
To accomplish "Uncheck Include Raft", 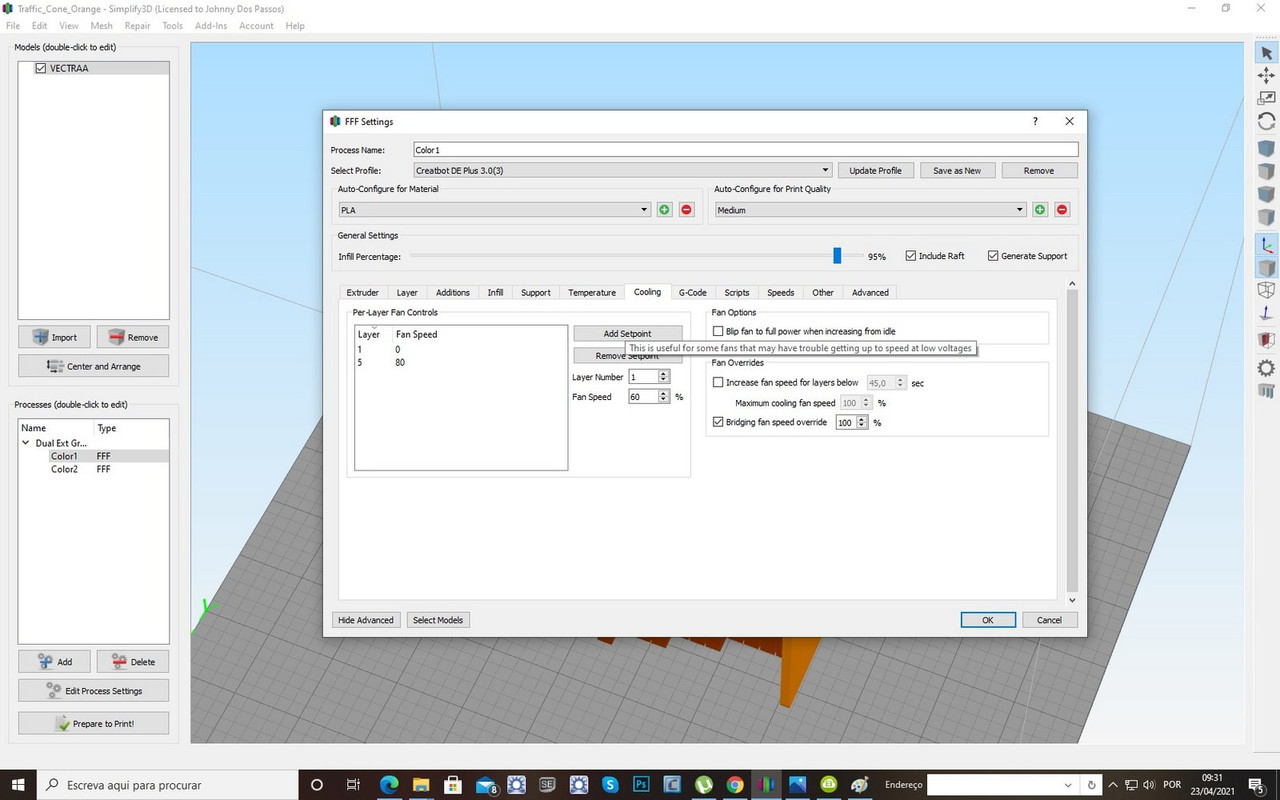I will 911,256.
